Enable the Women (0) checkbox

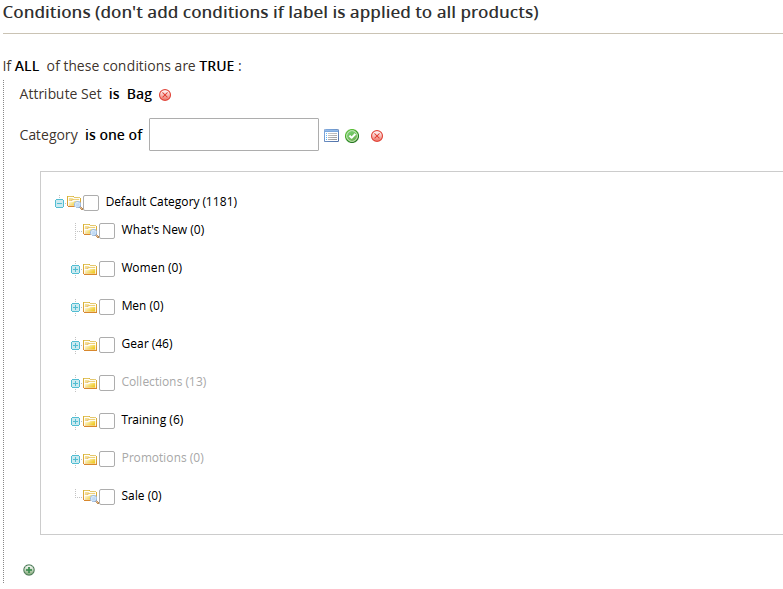pos(107,269)
